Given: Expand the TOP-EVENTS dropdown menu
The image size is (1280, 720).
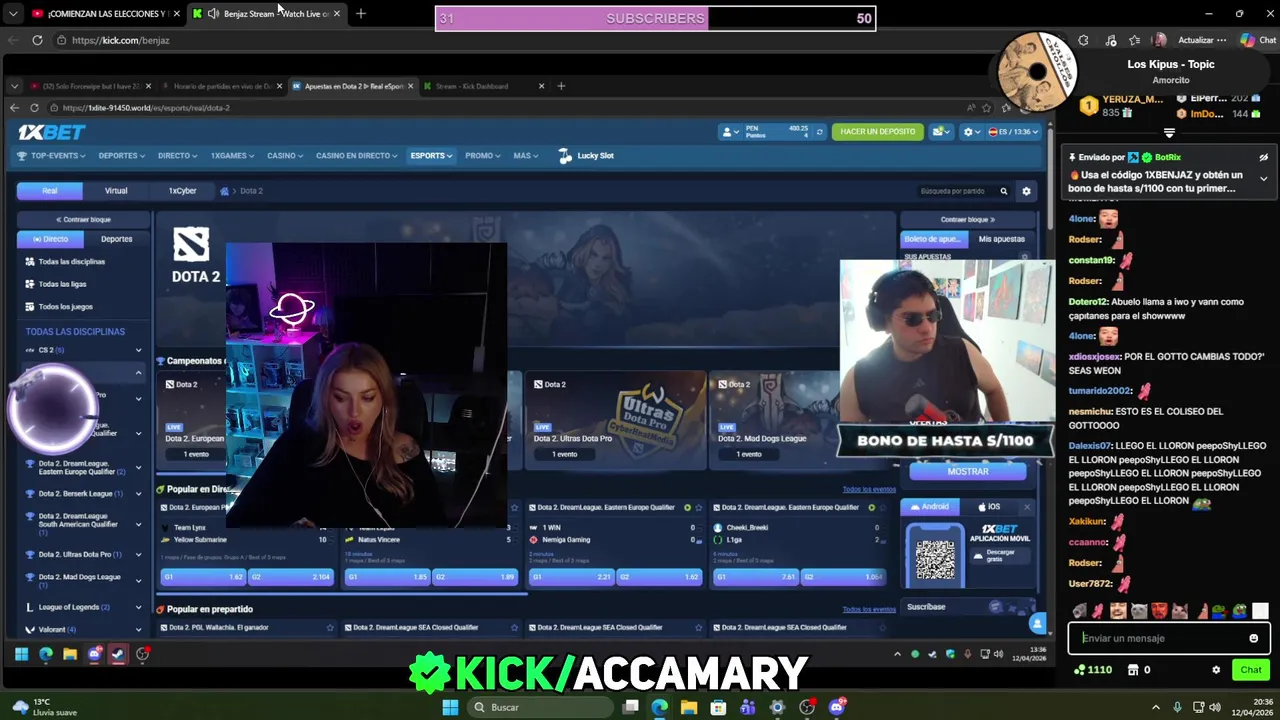Looking at the screenshot, I should 51,156.
